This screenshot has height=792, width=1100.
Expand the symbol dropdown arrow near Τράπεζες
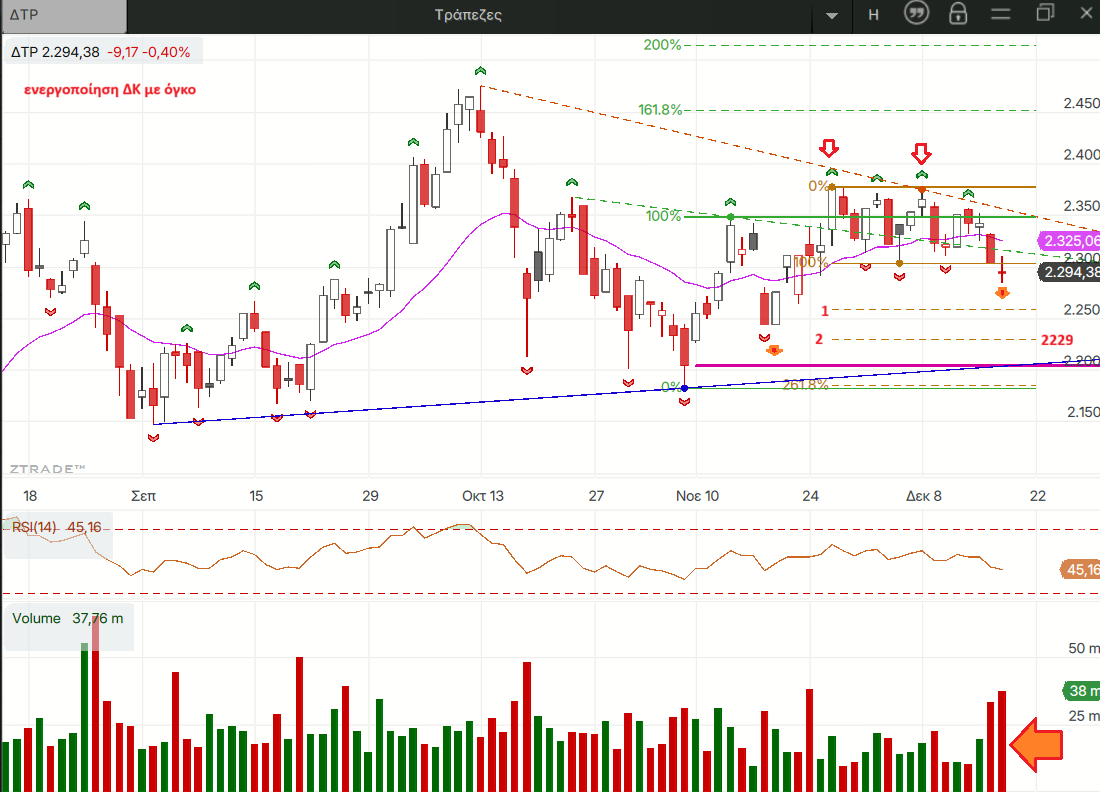click(832, 16)
